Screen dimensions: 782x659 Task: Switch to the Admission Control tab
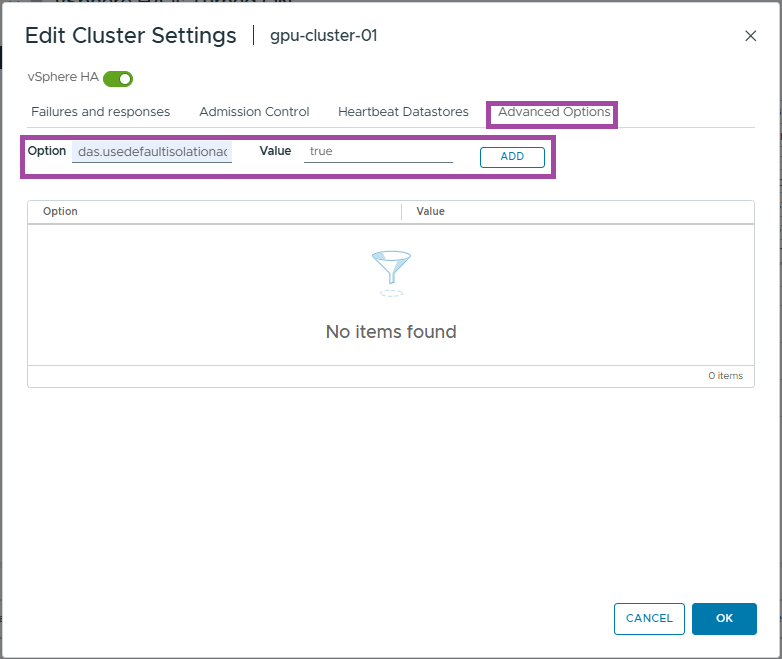pos(254,112)
